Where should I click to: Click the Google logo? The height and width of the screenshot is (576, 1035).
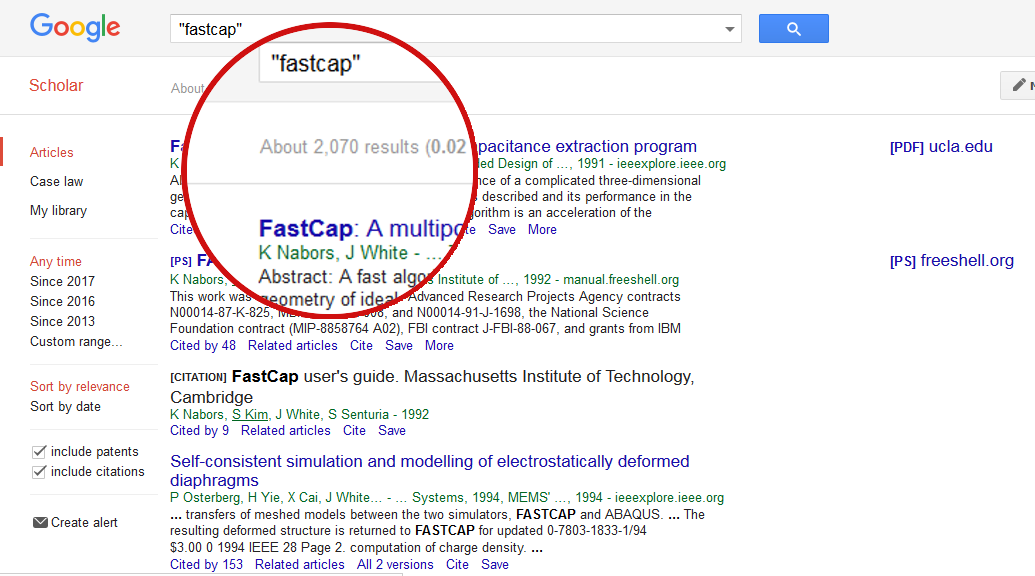click(75, 28)
